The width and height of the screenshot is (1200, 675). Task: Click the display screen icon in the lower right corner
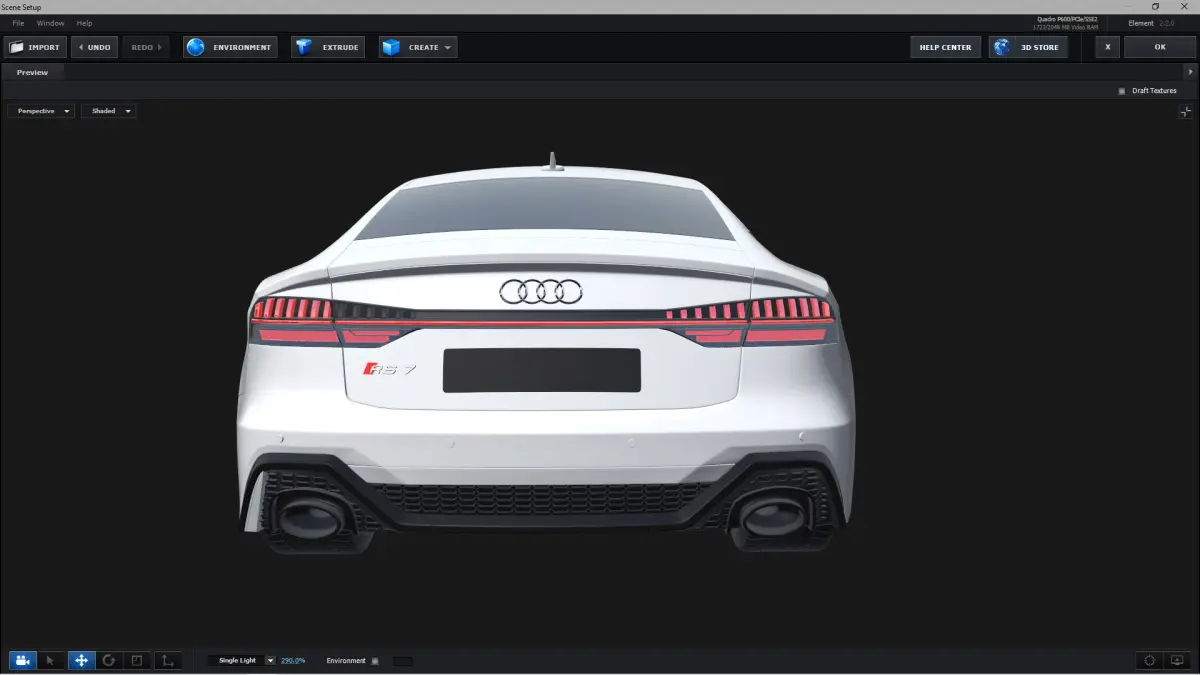tap(1177, 660)
